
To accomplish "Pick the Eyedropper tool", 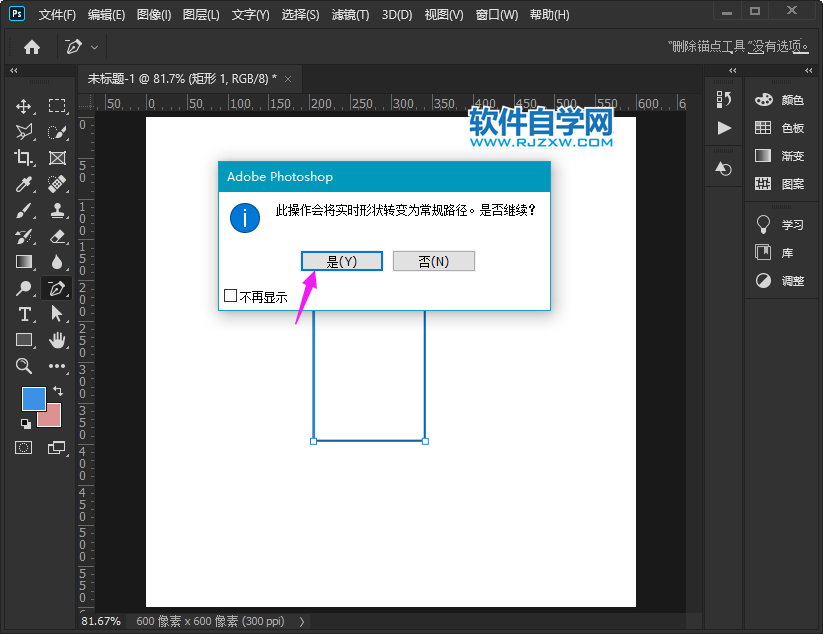I will click(24, 184).
